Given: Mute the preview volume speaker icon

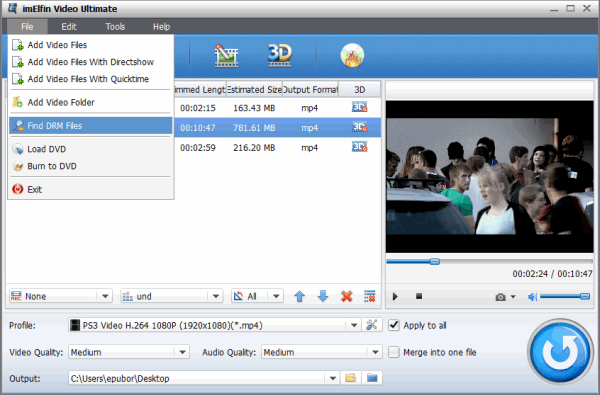Looking at the screenshot, I should [532, 297].
